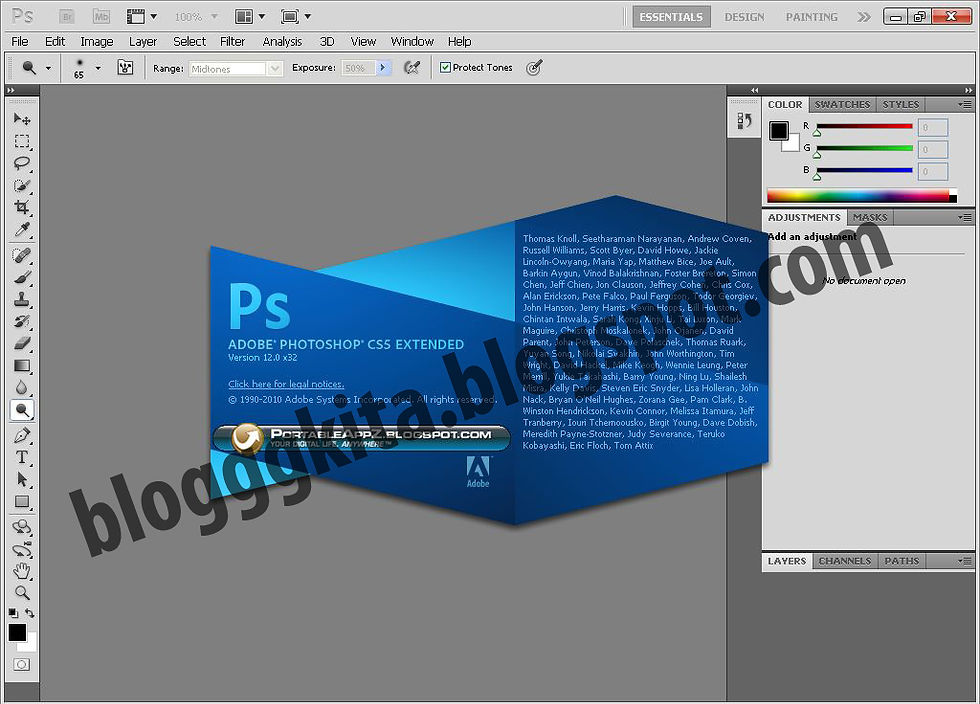Screen dimensions: 980x704
Task: Switch to the Styles tab
Action: 901,104
